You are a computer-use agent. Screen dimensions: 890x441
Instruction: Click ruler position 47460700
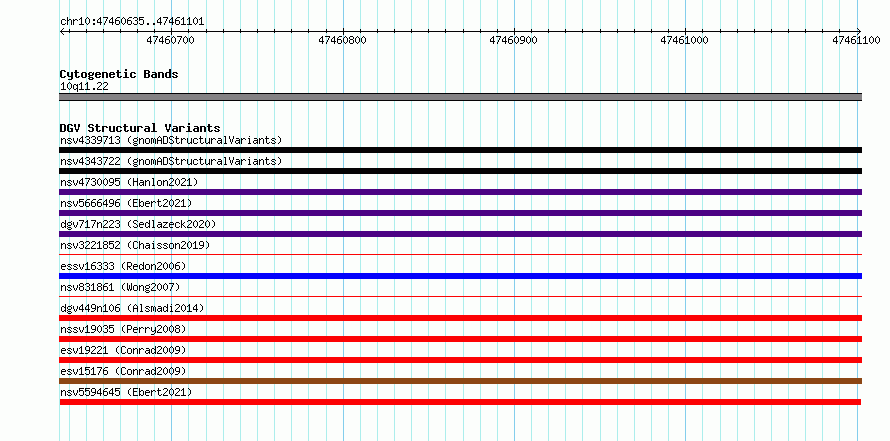click(x=170, y=40)
